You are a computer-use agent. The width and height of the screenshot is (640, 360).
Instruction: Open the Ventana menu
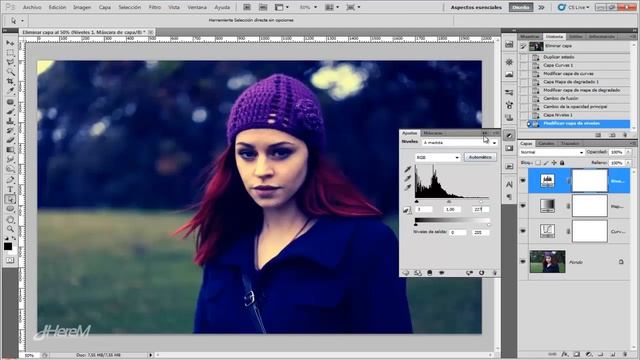197,7
